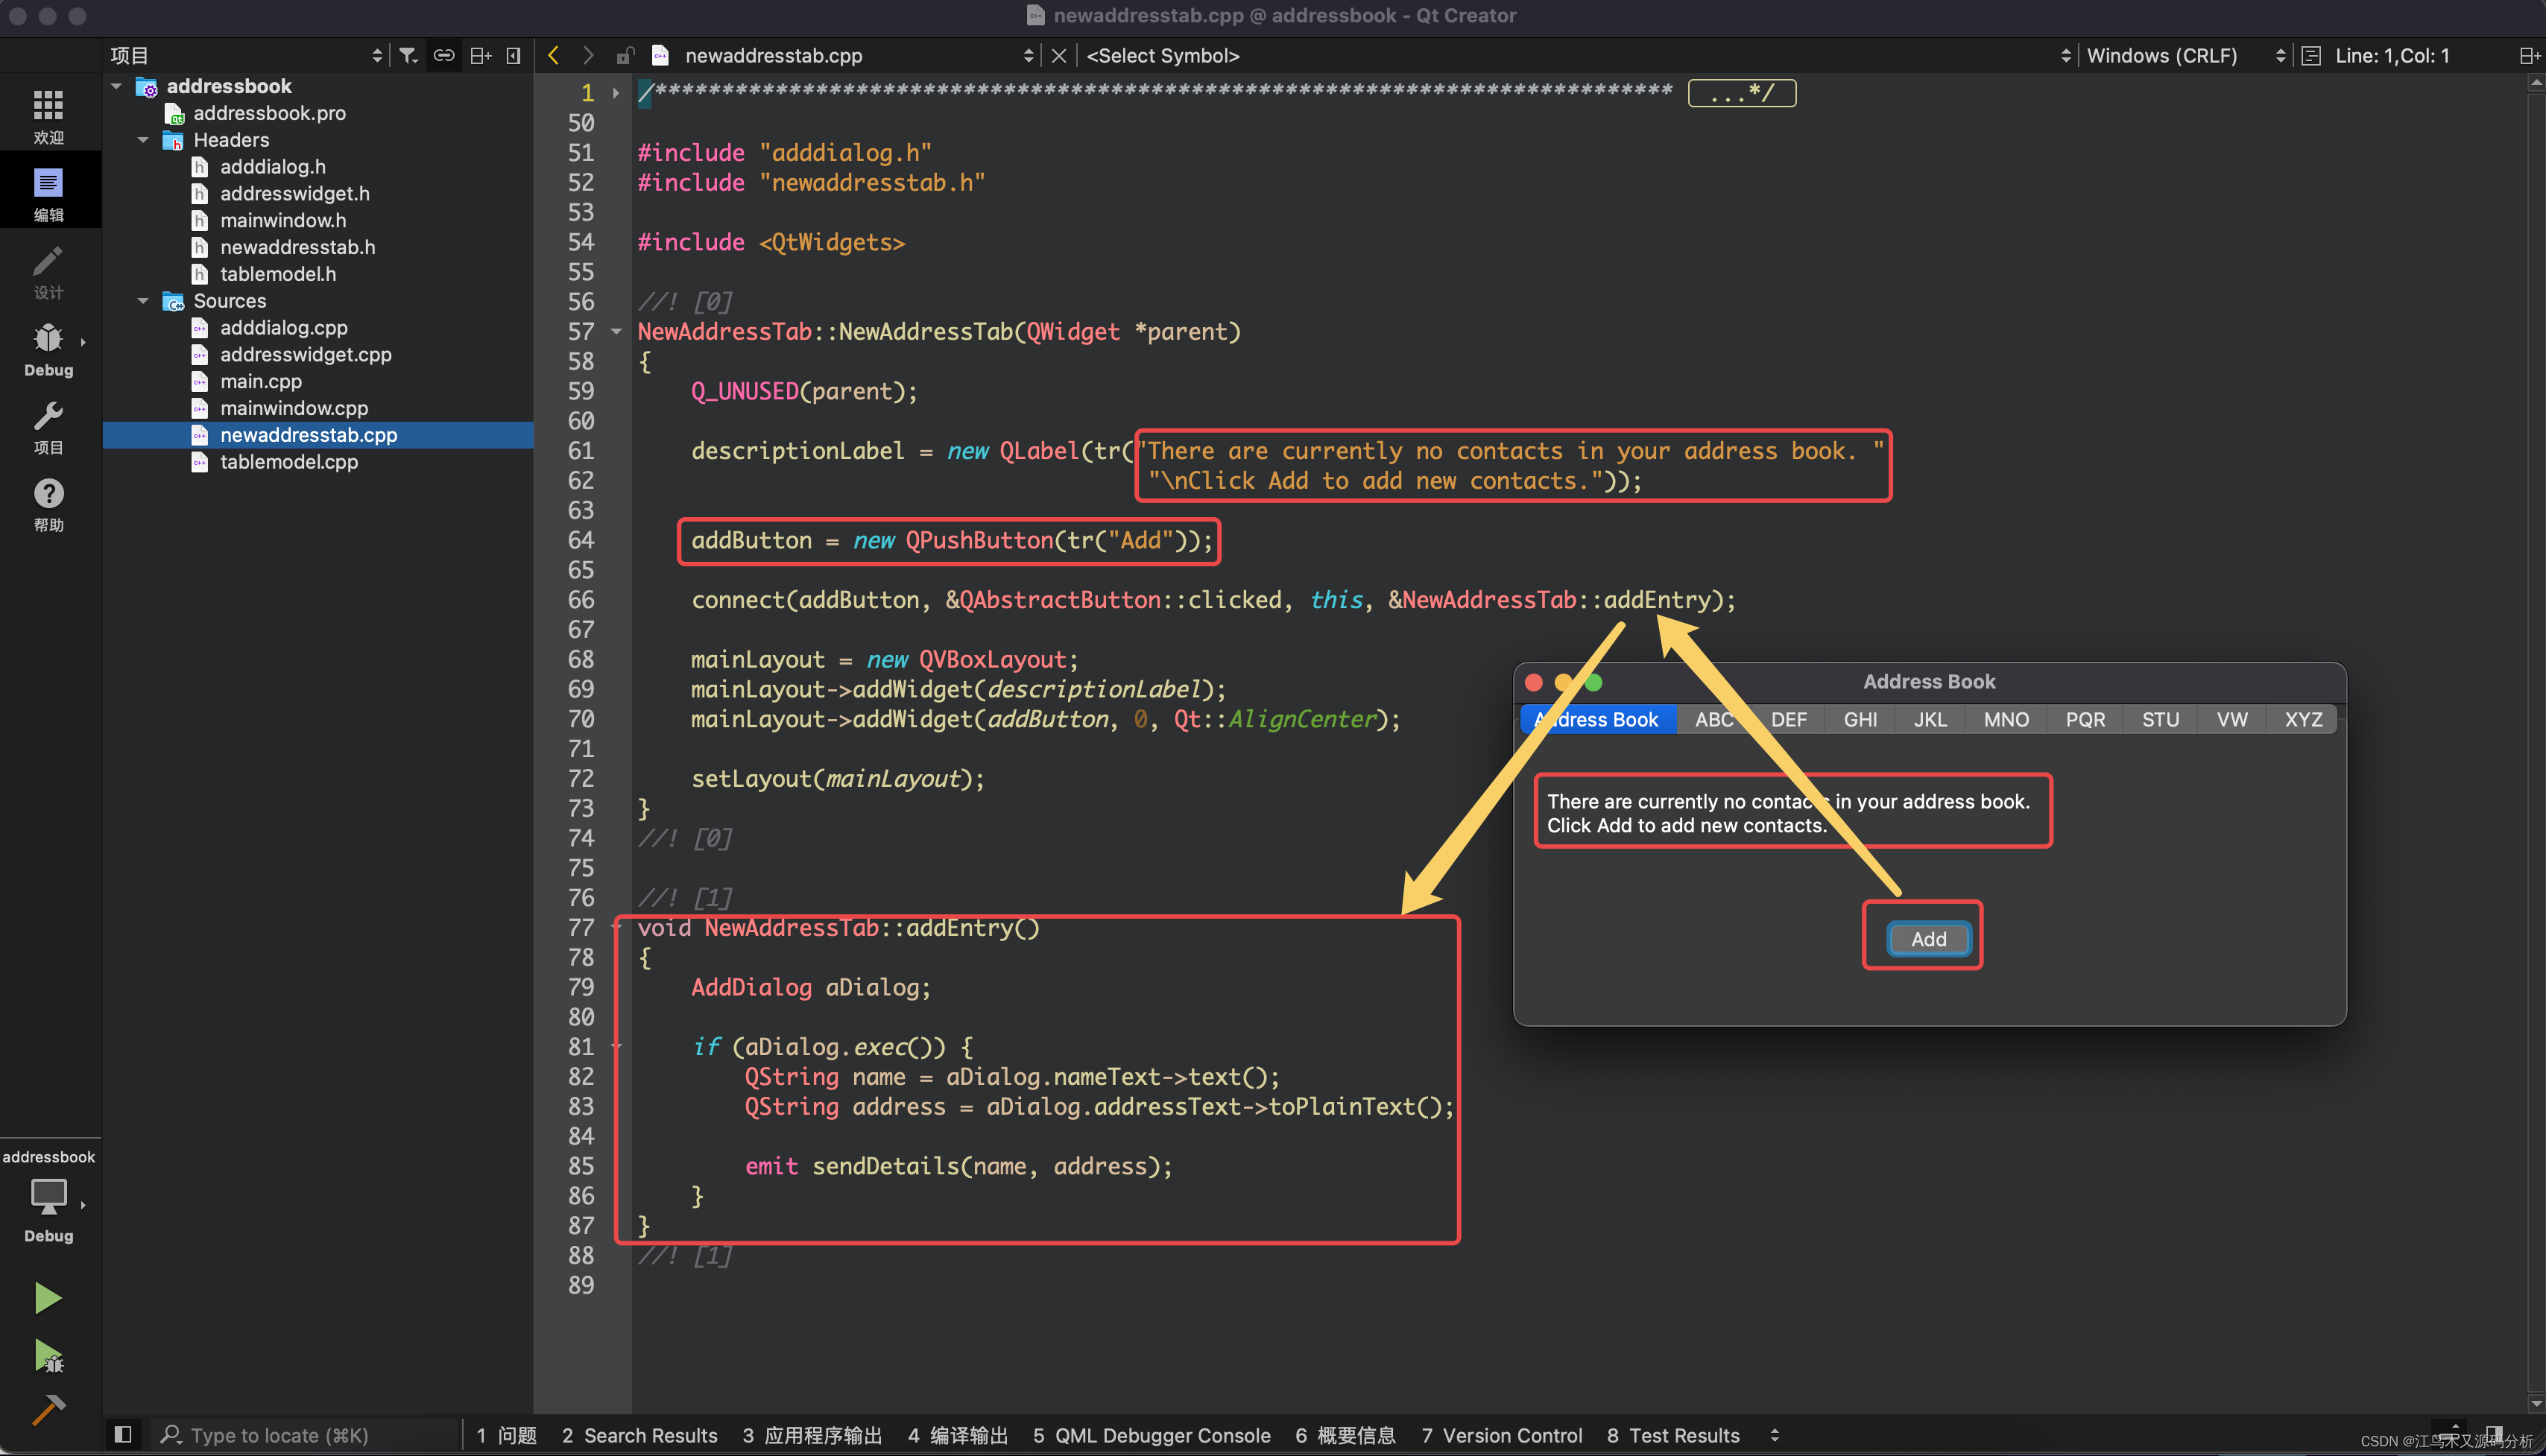
Task: Toggle the left sidebar visibility
Action: [123, 1434]
